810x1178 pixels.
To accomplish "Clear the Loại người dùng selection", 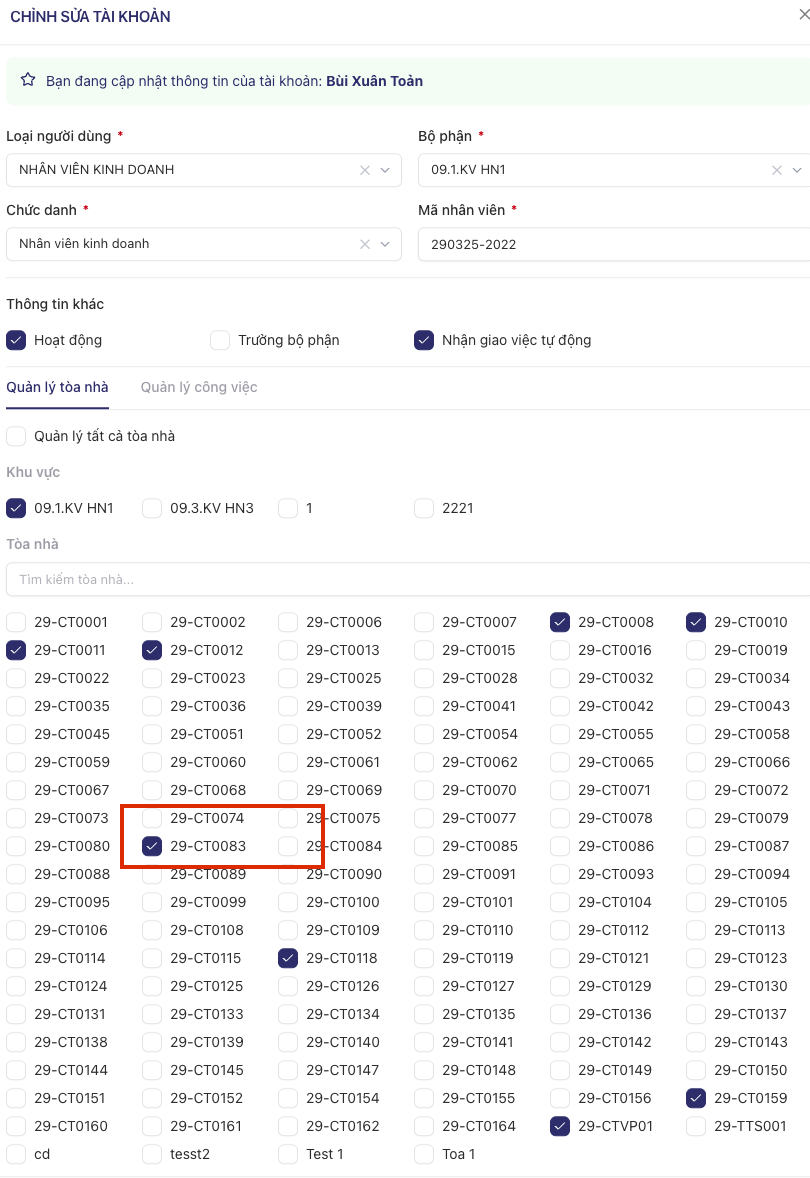I will coord(365,170).
